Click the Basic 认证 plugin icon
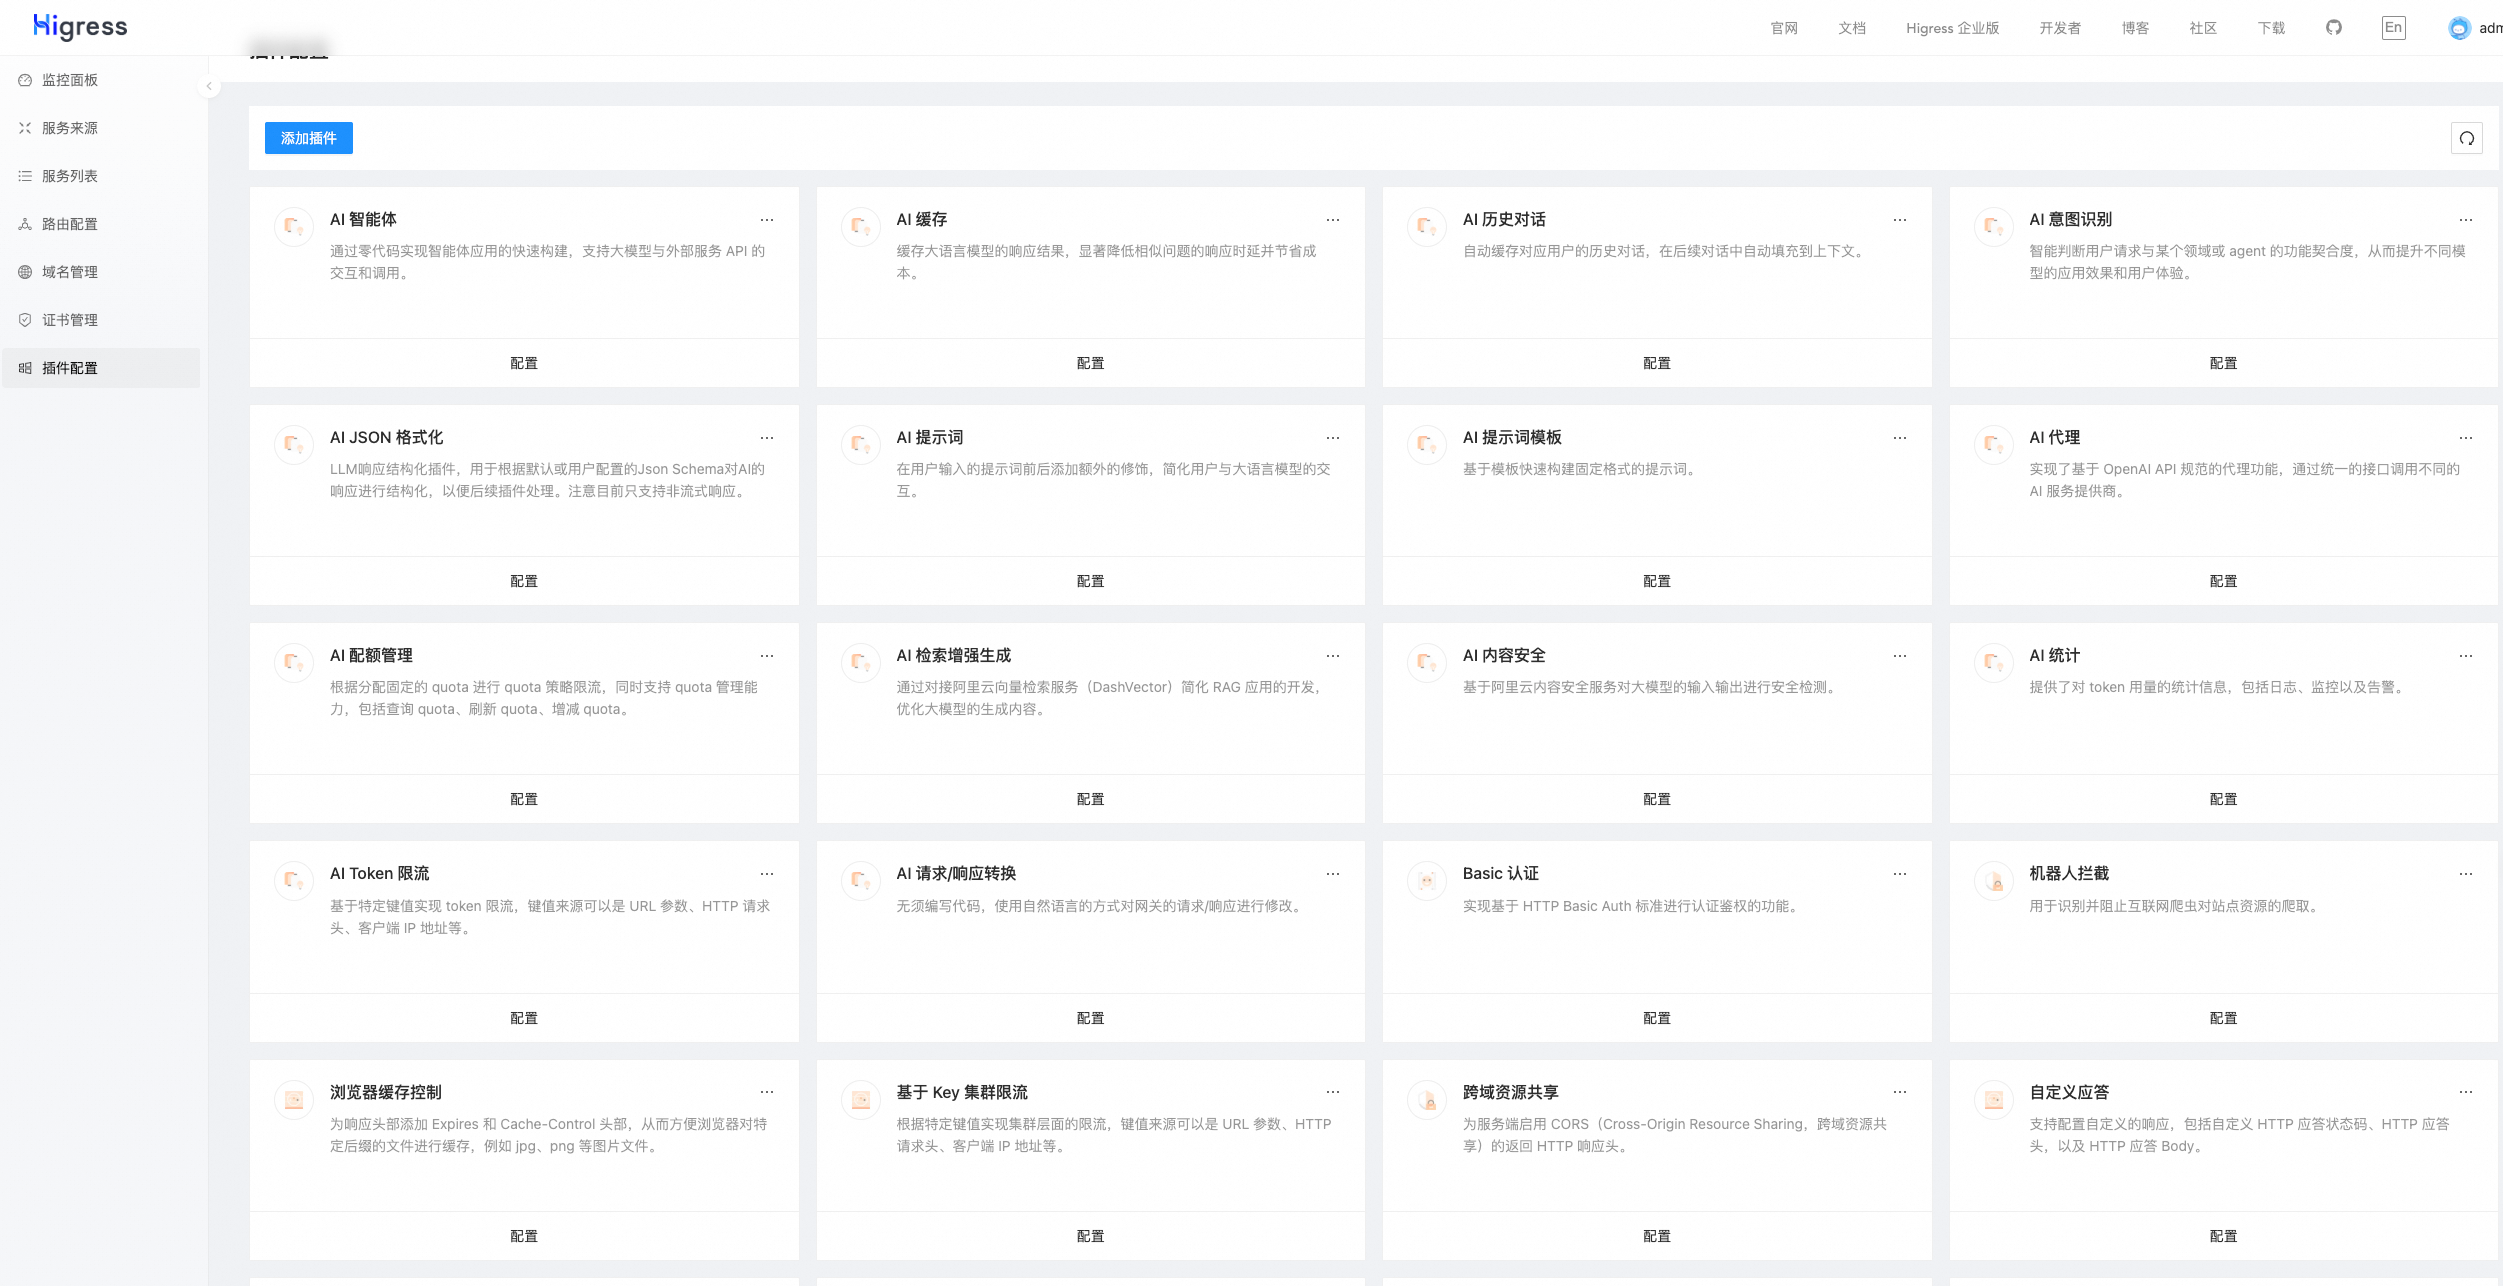Viewport: 2503px width, 1286px height. (x=1427, y=881)
